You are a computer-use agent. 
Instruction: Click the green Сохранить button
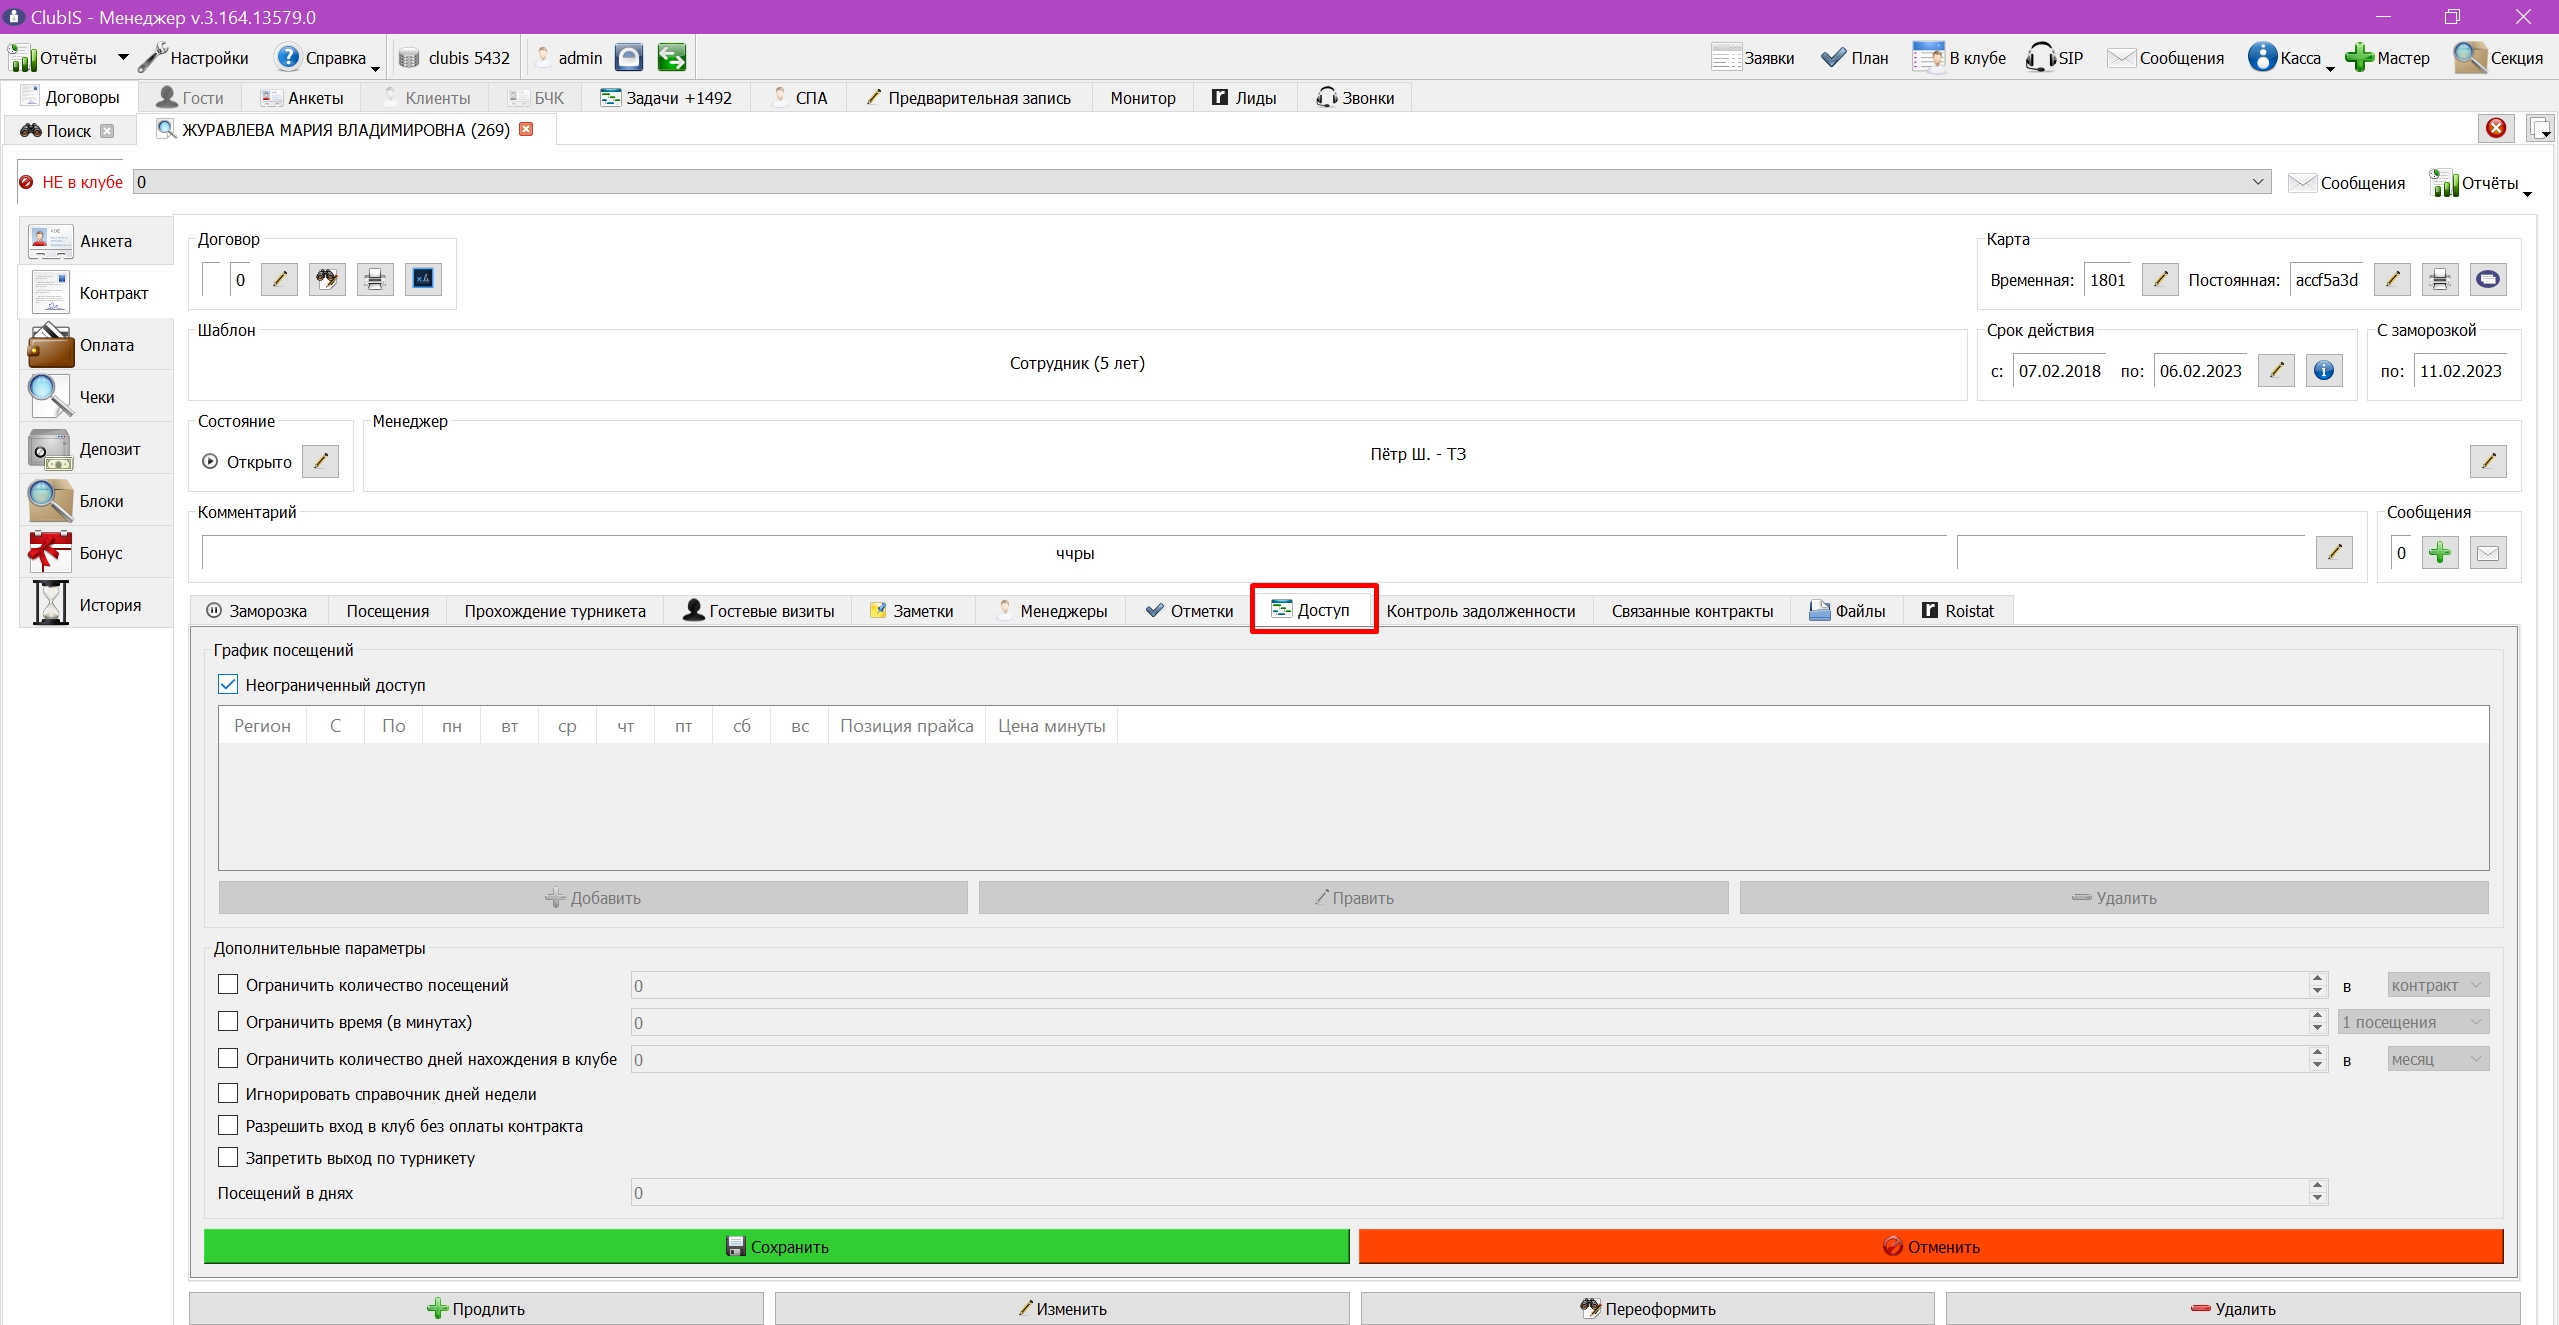coord(777,1247)
